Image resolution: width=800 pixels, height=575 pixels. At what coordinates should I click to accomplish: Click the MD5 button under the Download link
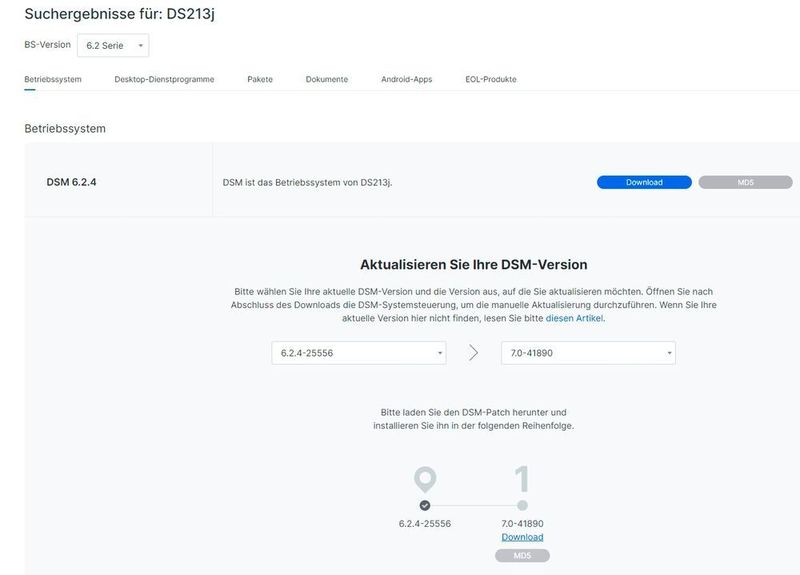click(x=522, y=556)
